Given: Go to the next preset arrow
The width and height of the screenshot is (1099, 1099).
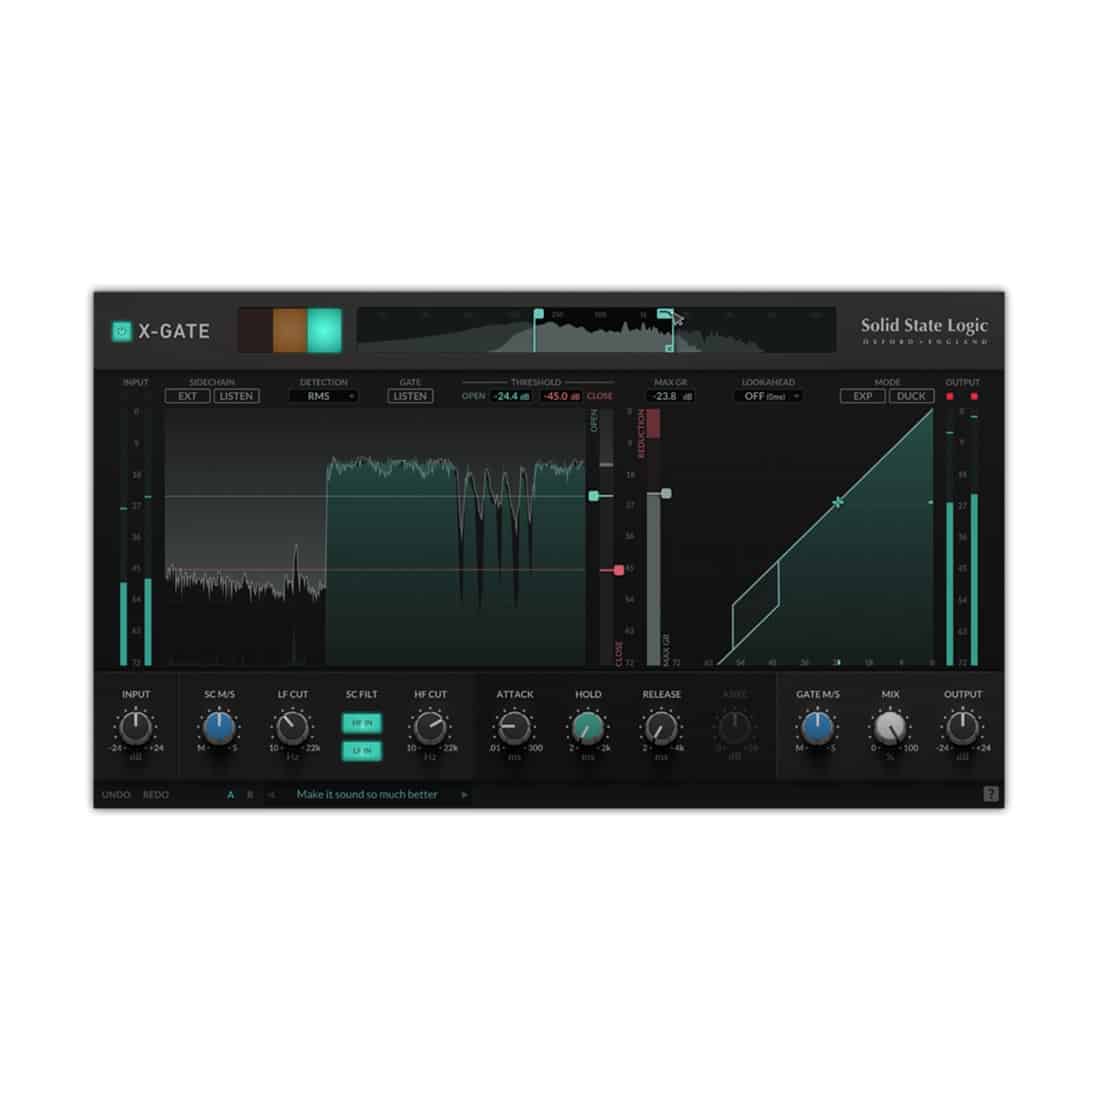Looking at the screenshot, I should tap(464, 795).
